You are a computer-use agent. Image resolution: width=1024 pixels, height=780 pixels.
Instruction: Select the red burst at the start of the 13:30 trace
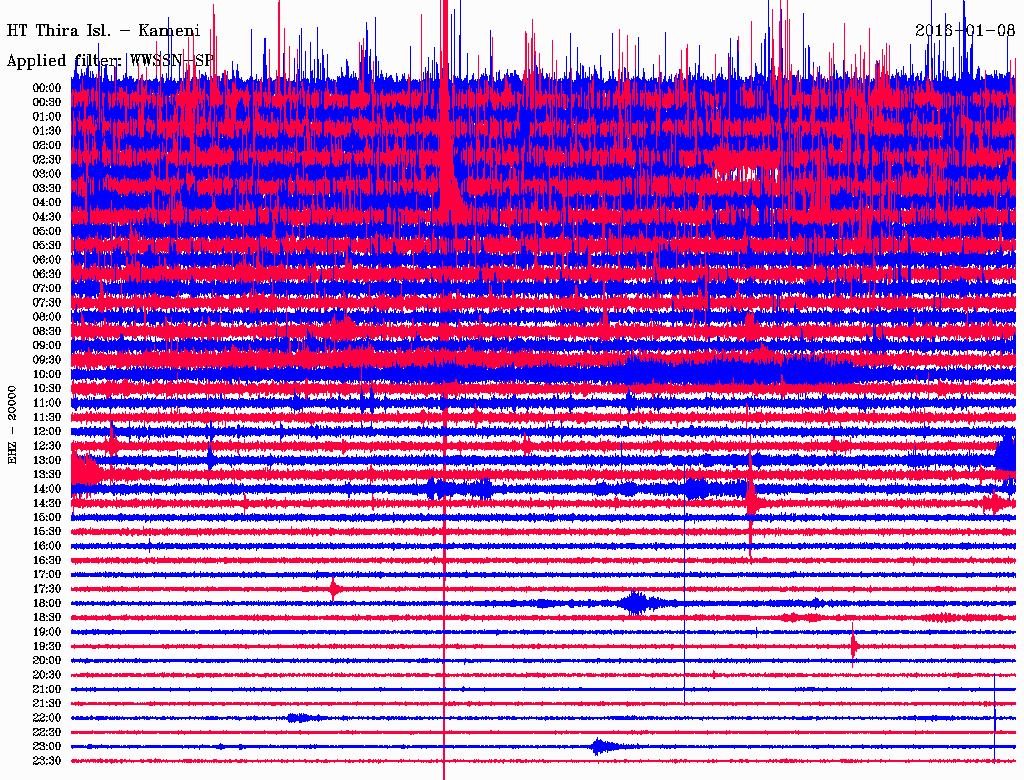coord(86,470)
